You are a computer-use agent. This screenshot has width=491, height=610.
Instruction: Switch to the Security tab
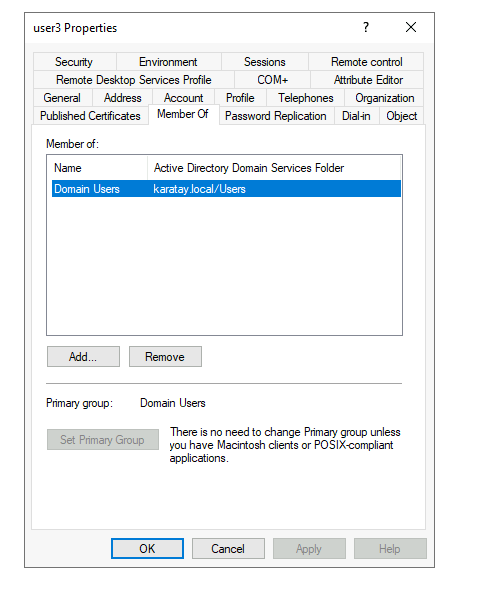[74, 62]
